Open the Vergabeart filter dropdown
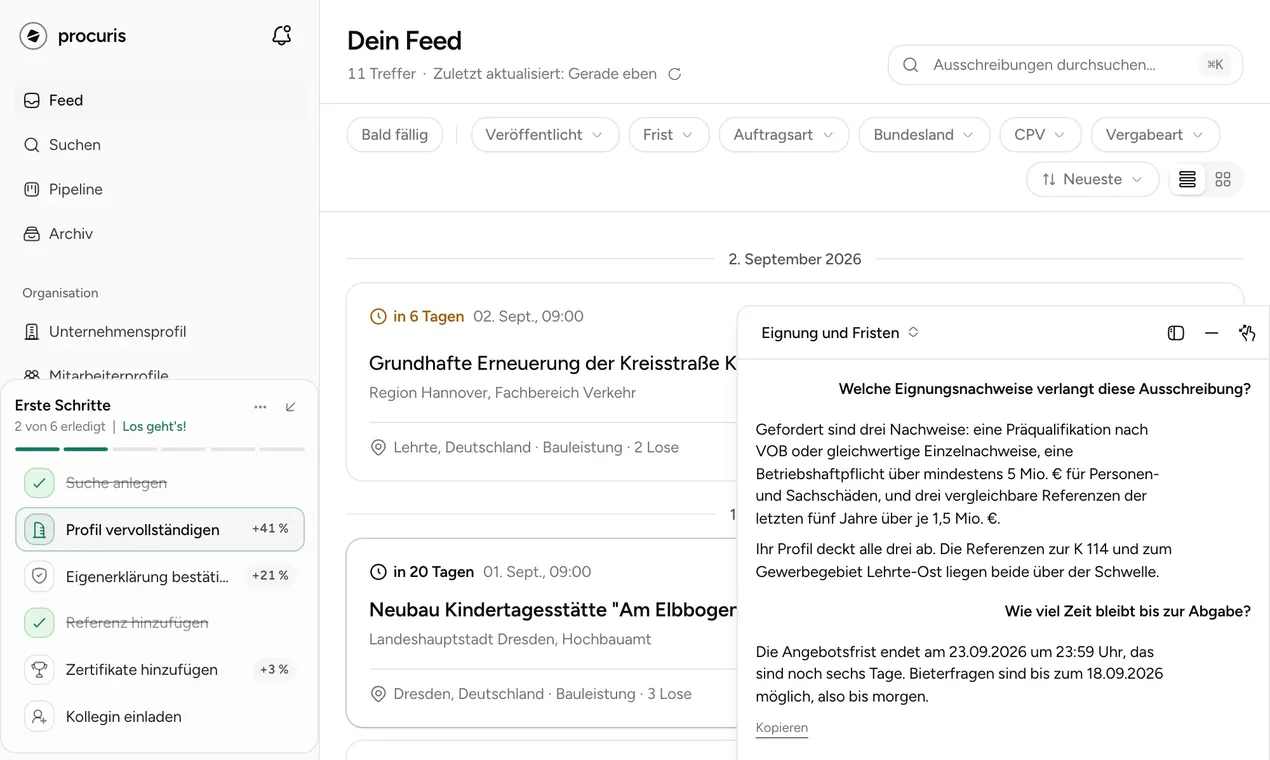Viewport: 1270px width, 760px height. tap(1156, 135)
